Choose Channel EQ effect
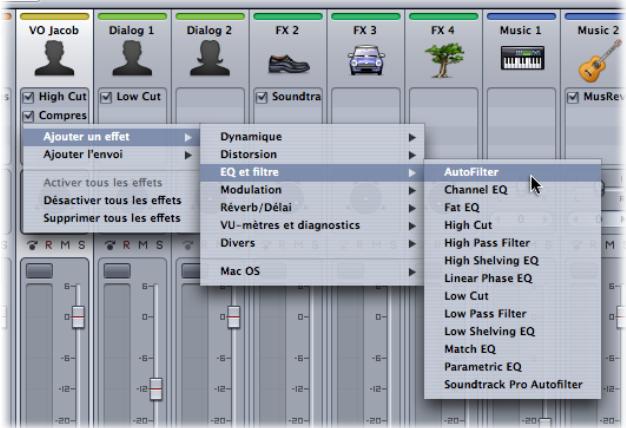This screenshot has height=428, width=626. 513,190
